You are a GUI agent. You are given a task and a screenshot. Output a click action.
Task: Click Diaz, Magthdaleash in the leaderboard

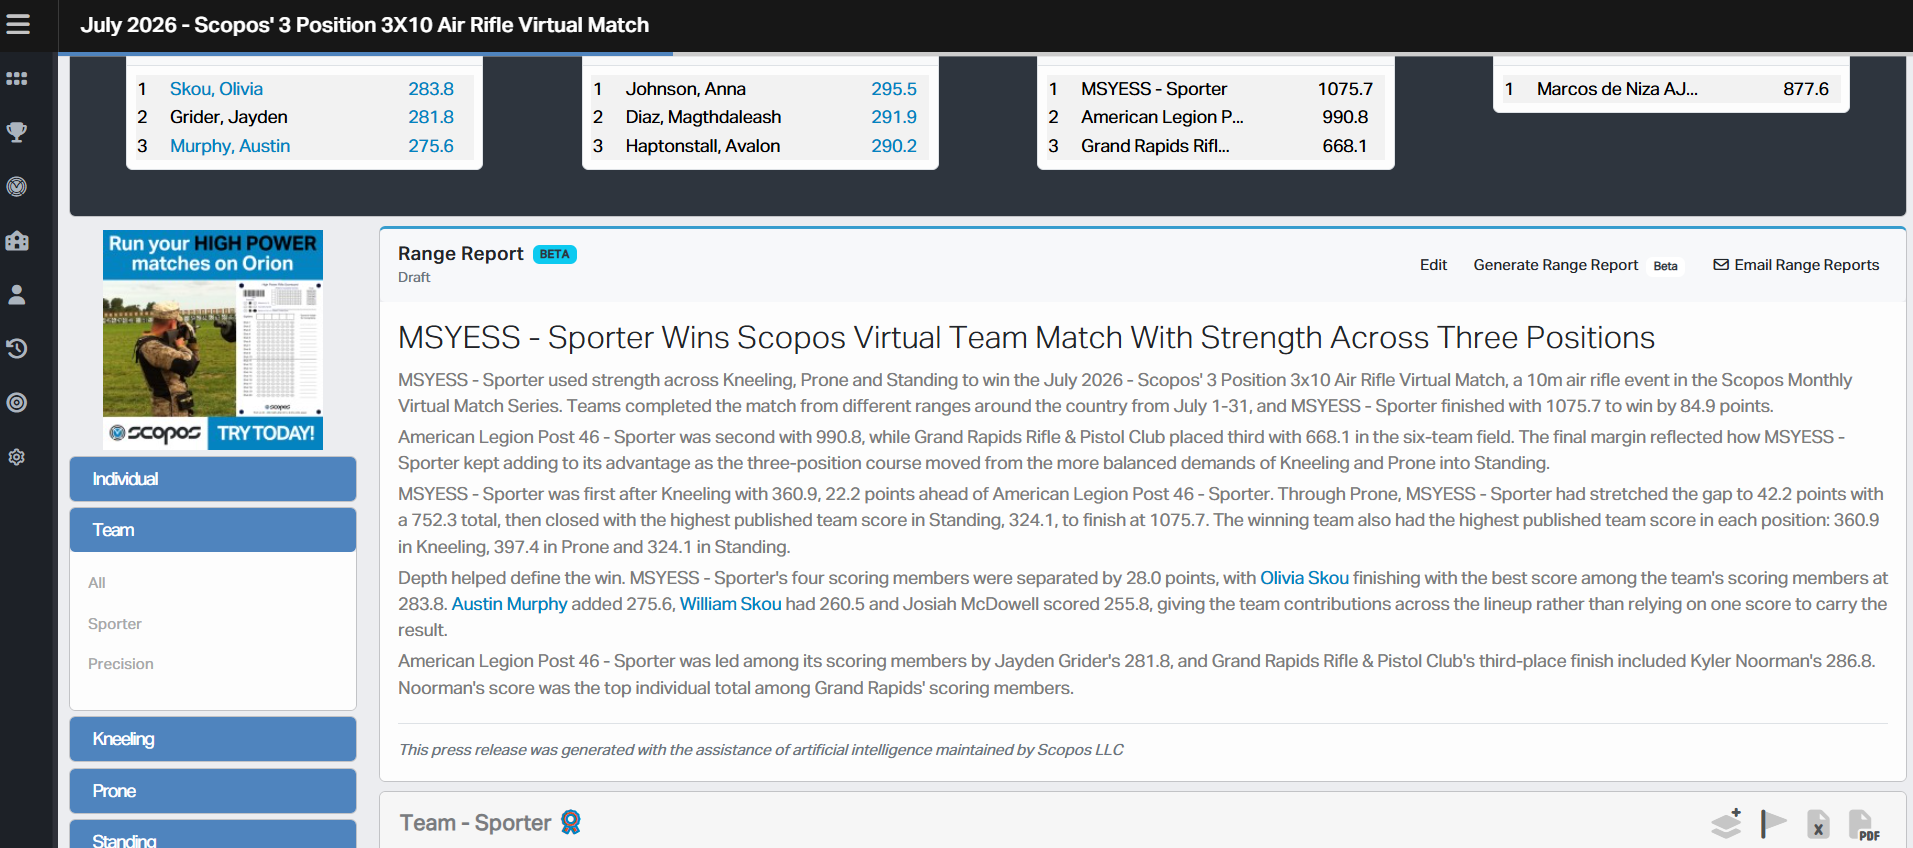(x=703, y=117)
